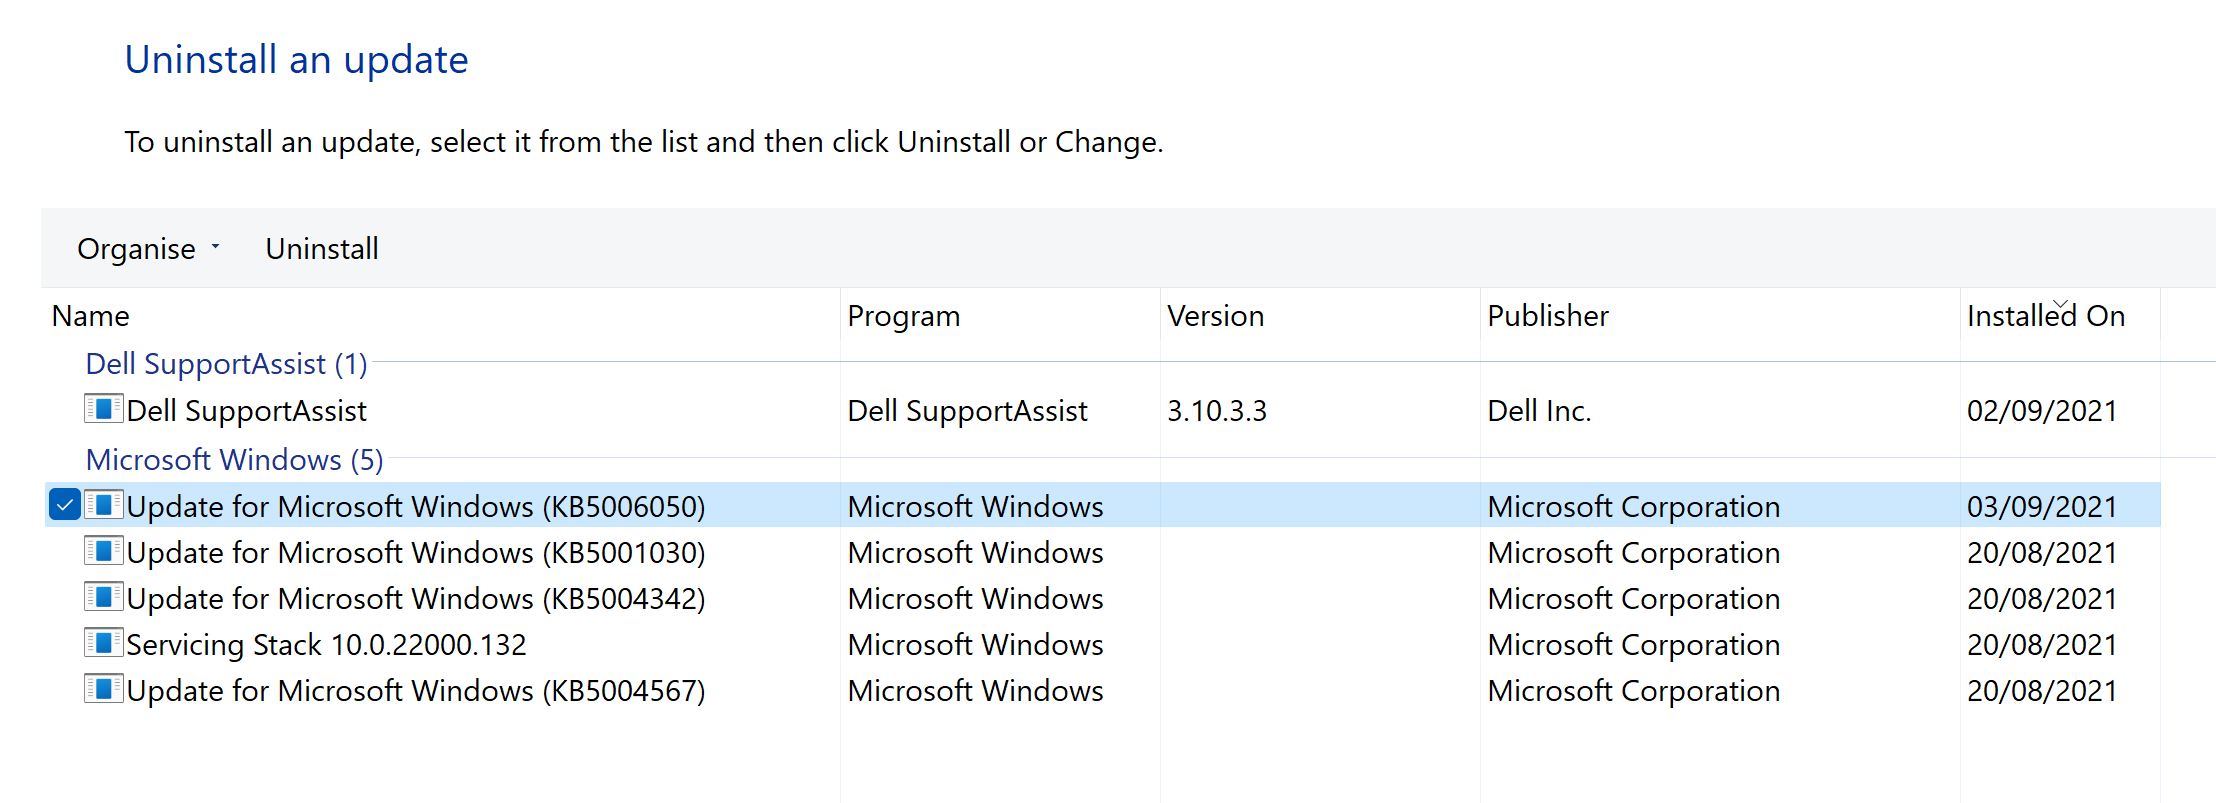This screenshot has height=803, width=2216.
Task: Collapse the Microsoft Windows (5) group
Action: 234,460
